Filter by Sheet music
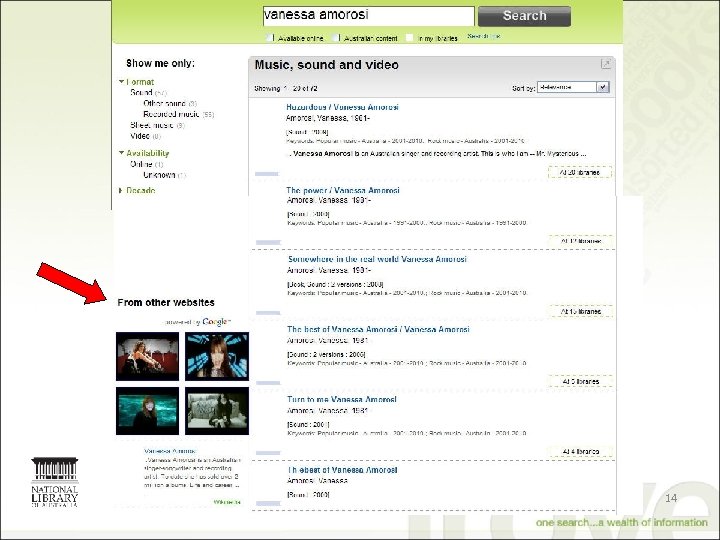Screen dimensions: 720x540 [x=152, y=125]
